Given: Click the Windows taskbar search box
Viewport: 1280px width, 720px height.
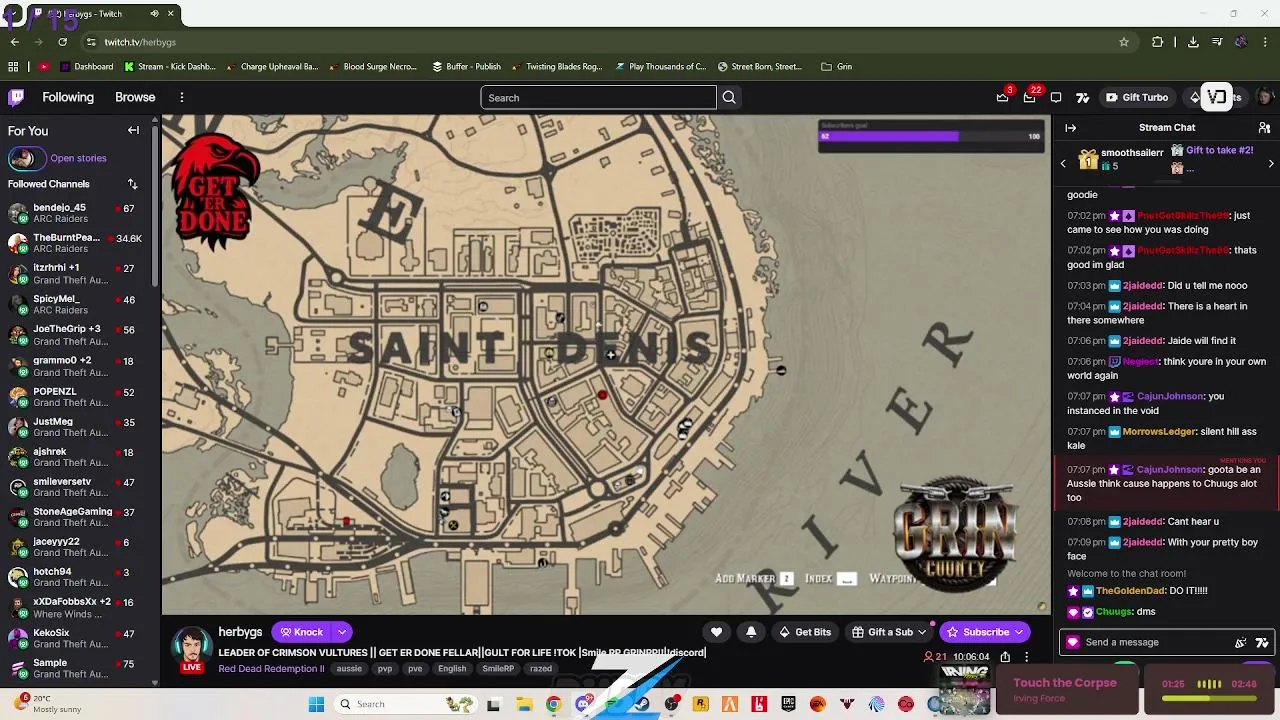Looking at the screenshot, I should (404, 704).
